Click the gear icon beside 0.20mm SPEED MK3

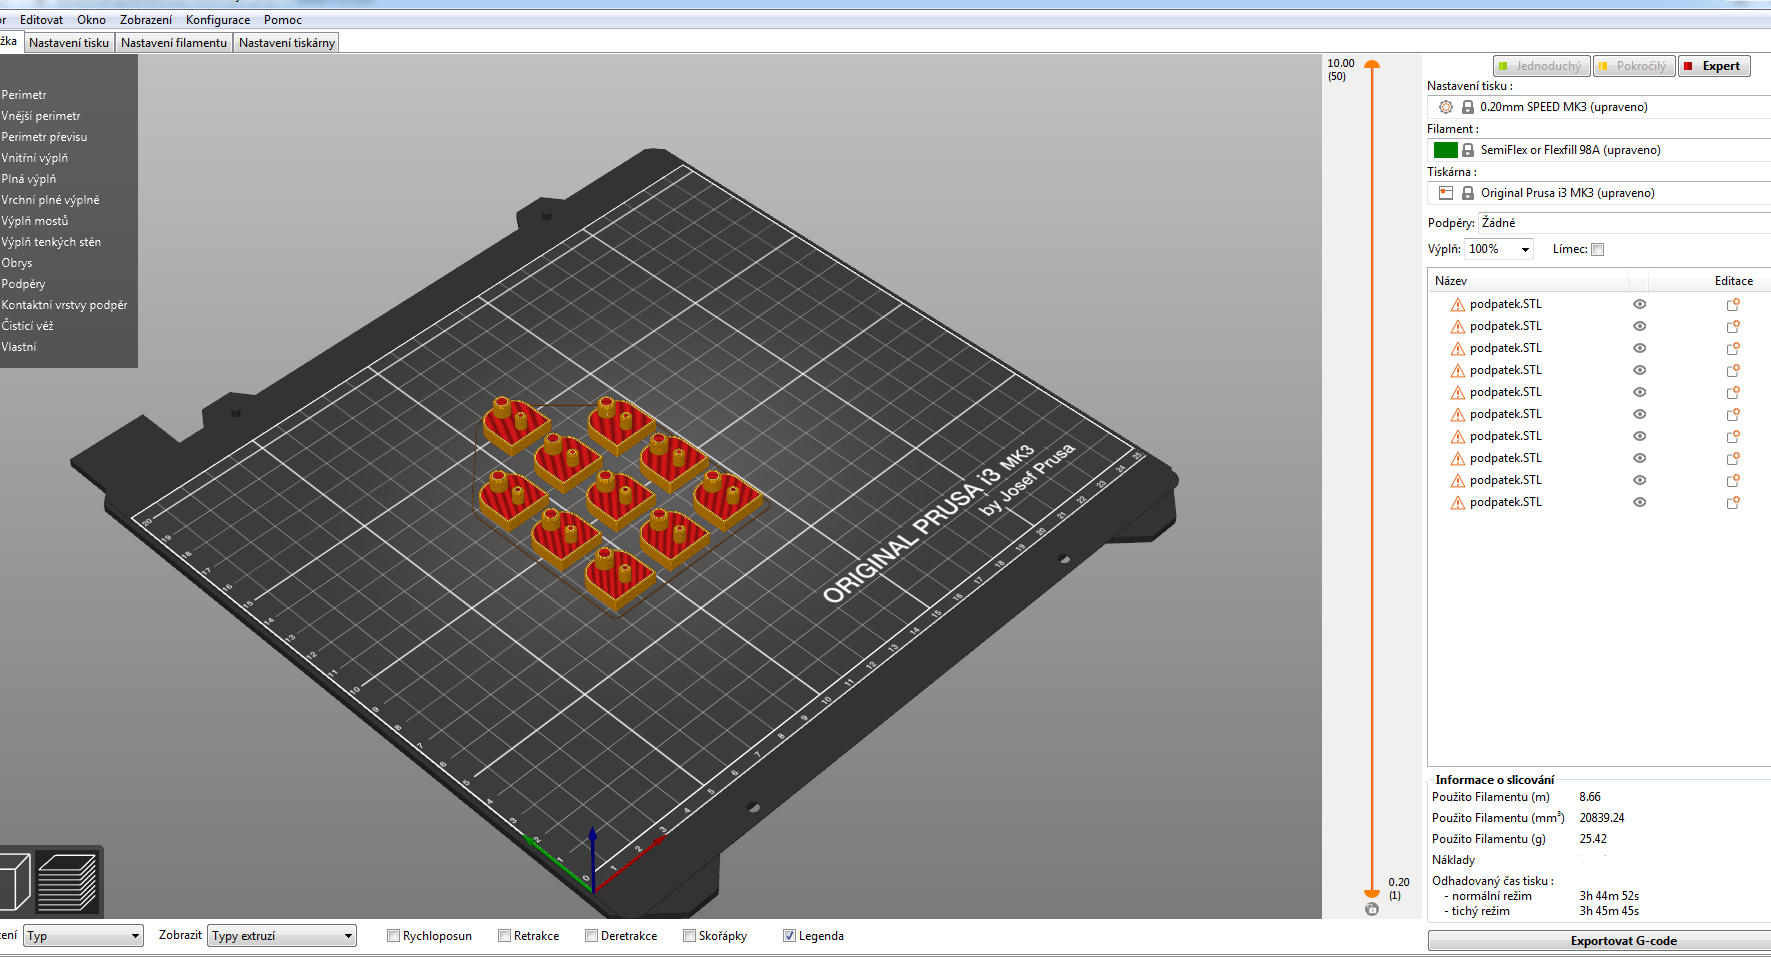(x=1445, y=107)
